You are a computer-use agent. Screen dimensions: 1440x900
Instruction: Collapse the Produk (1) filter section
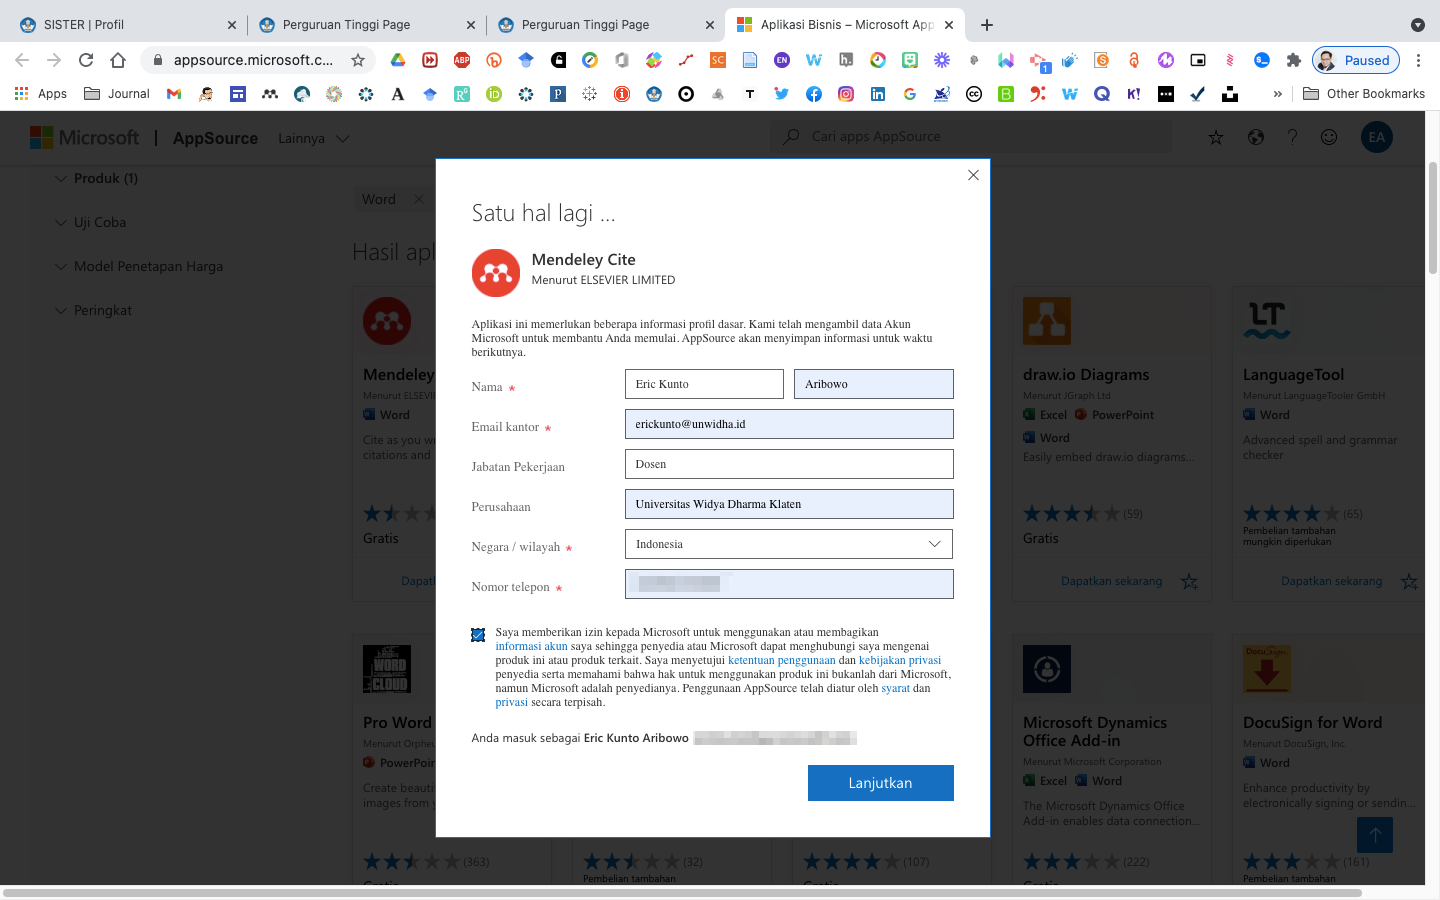pos(96,178)
